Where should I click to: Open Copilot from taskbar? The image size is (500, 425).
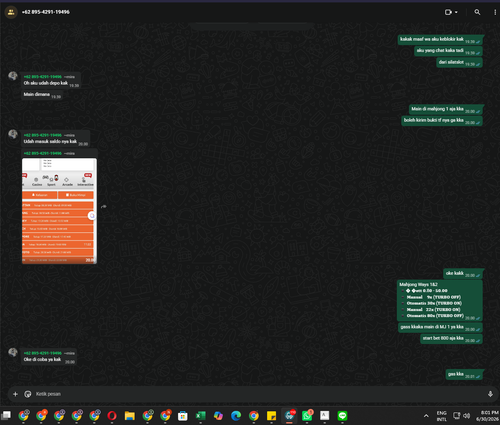218,416
